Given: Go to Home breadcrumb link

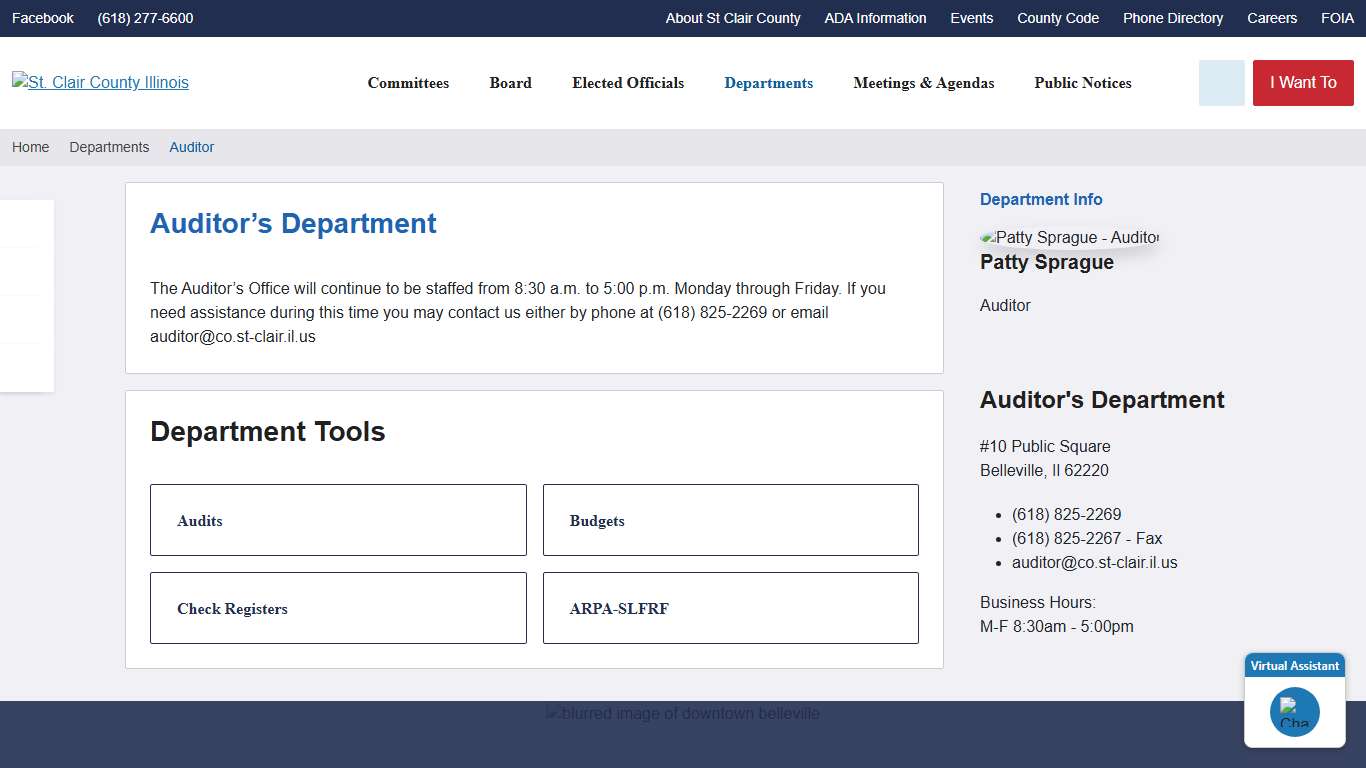Looking at the screenshot, I should 30,147.
